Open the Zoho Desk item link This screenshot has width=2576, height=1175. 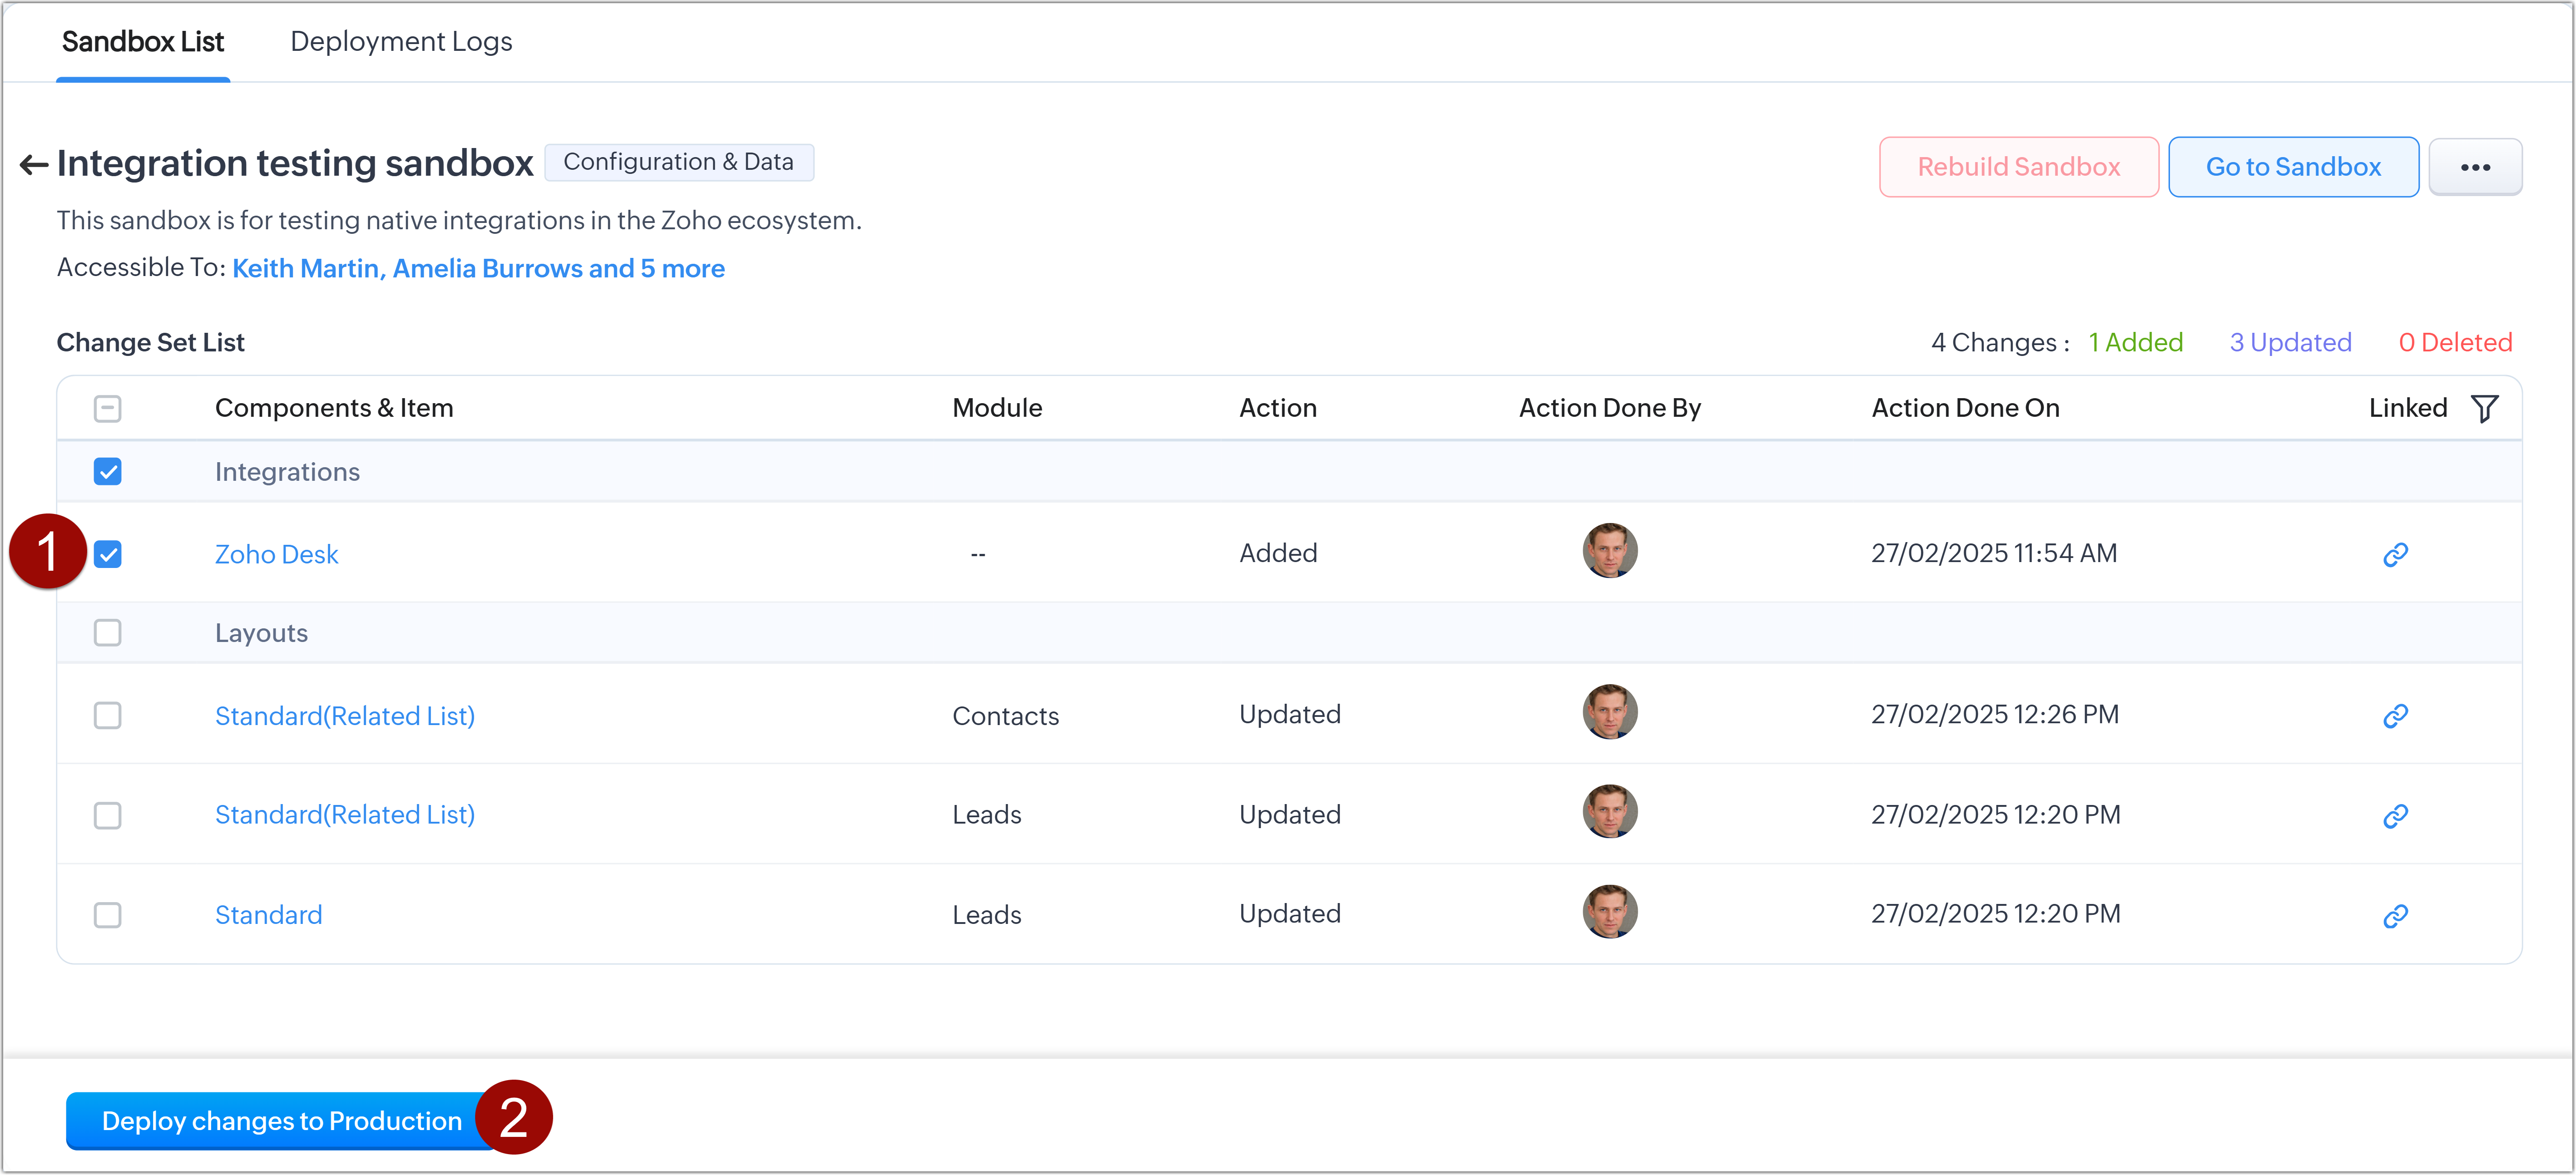276,554
